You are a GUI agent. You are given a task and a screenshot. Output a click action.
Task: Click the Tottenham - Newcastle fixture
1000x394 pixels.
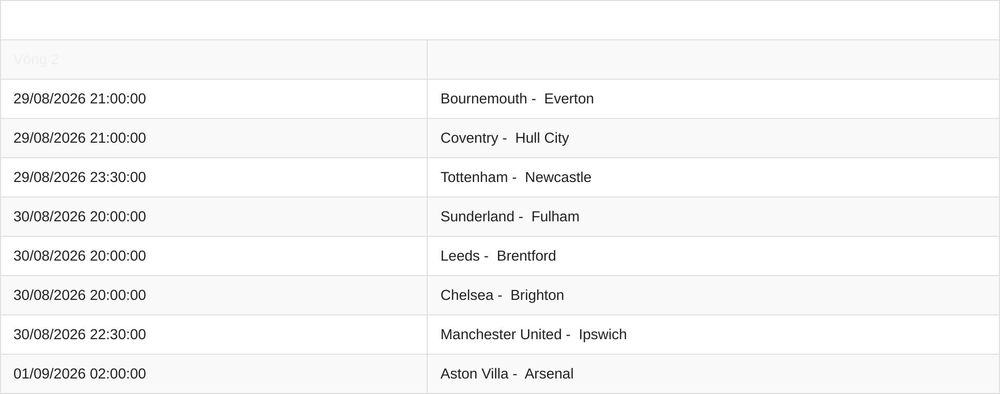713,177
